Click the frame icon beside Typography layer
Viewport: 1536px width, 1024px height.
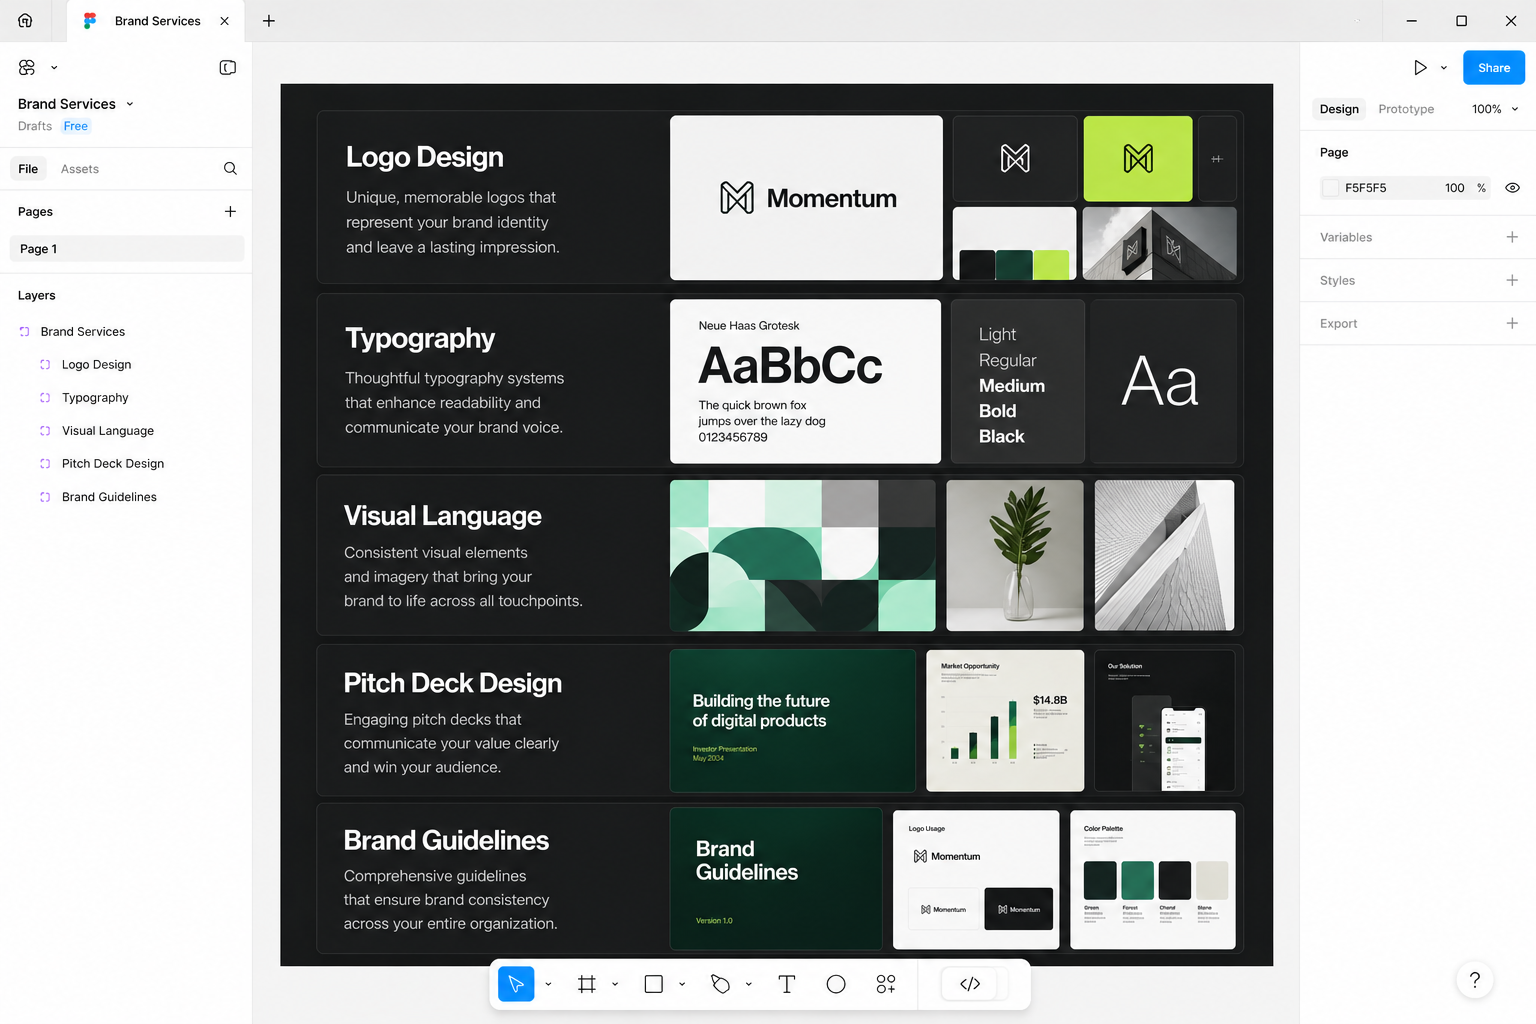(45, 398)
